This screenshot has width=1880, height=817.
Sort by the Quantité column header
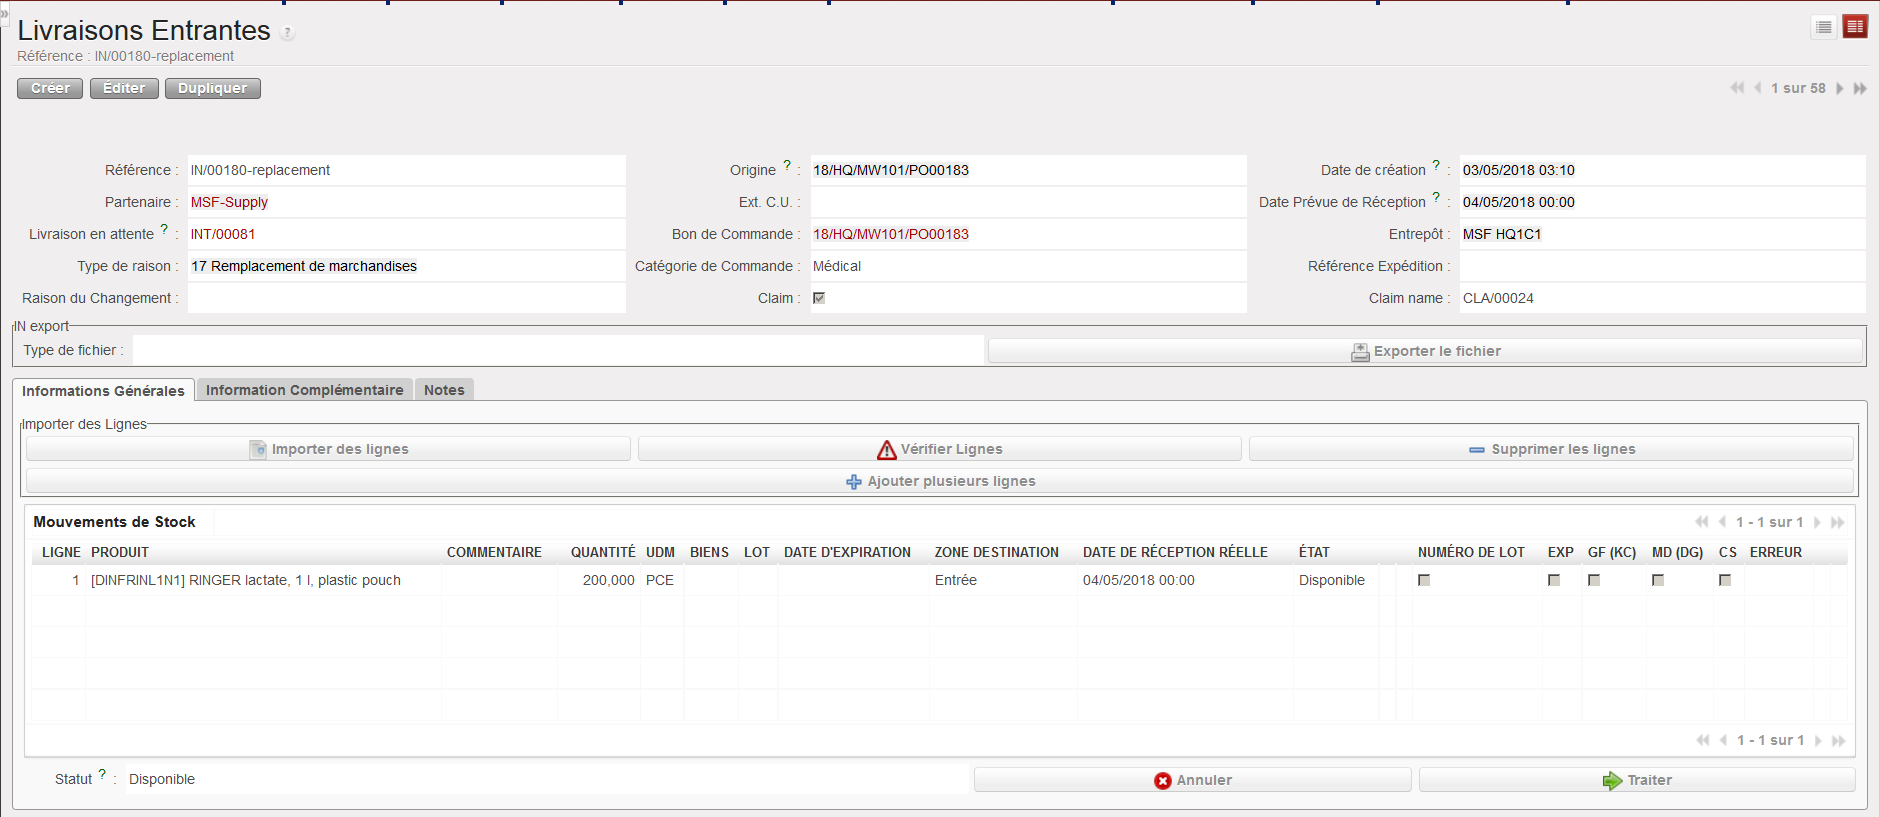602,552
